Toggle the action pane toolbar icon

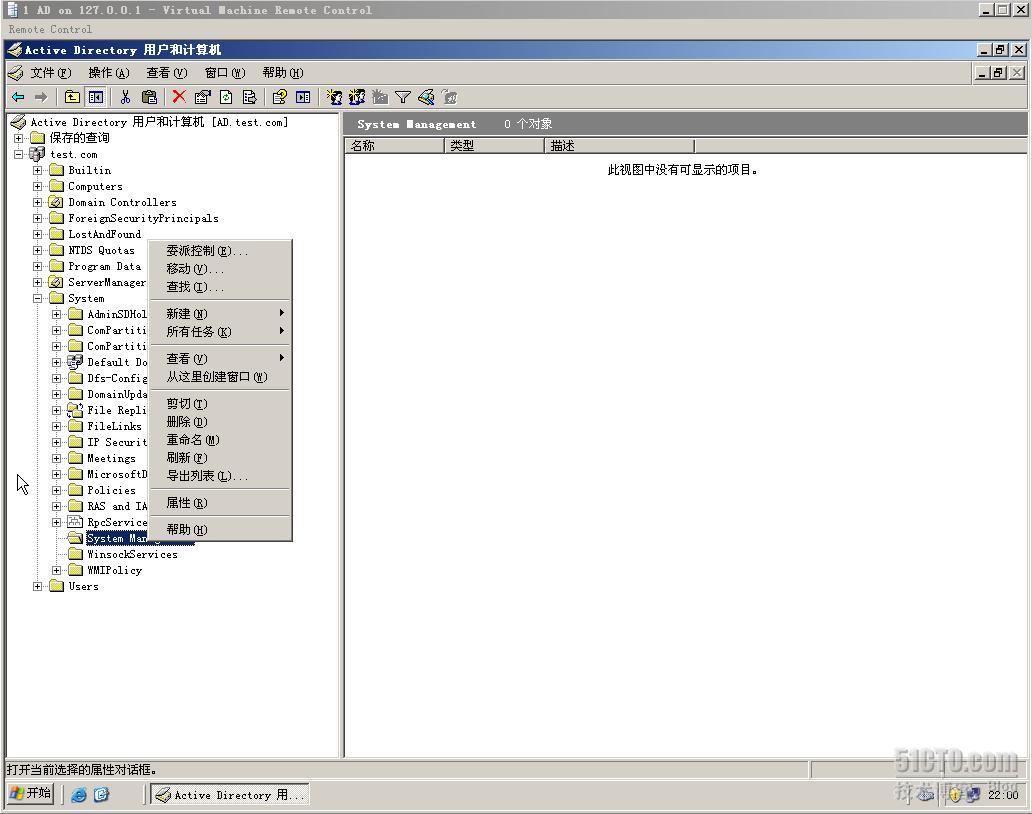coord(303,97)
